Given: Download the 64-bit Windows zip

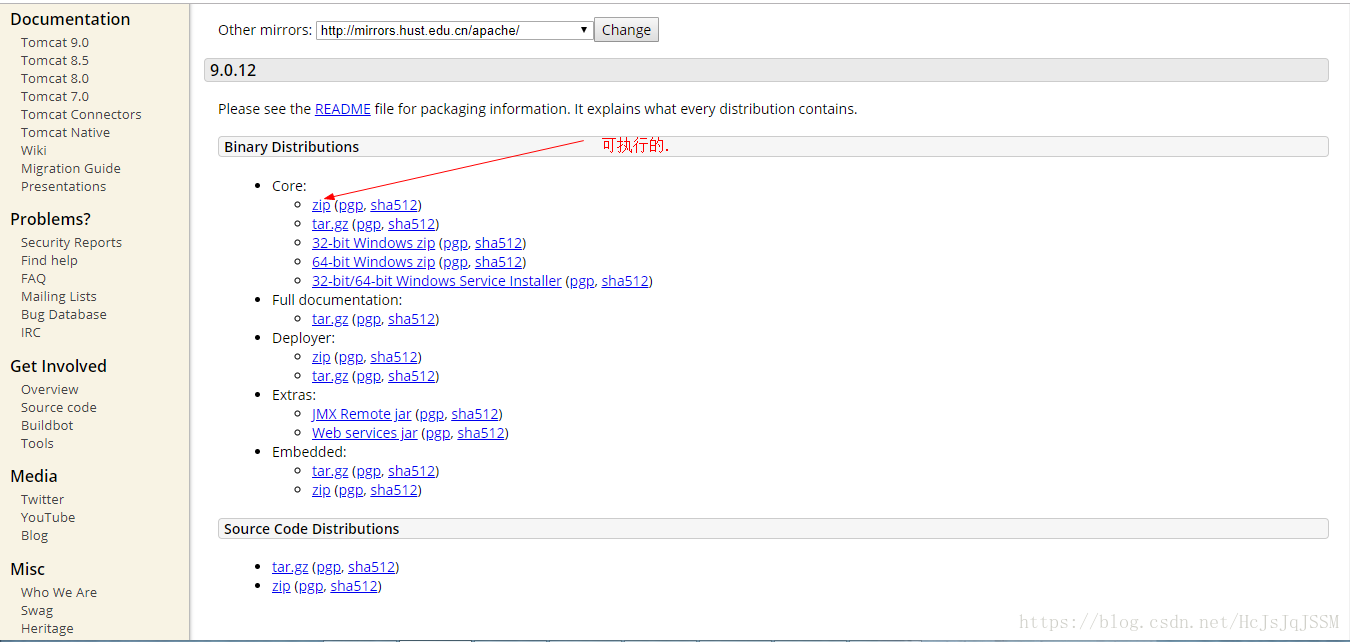Looking at the screenshot, I should [x=373, y=262].
